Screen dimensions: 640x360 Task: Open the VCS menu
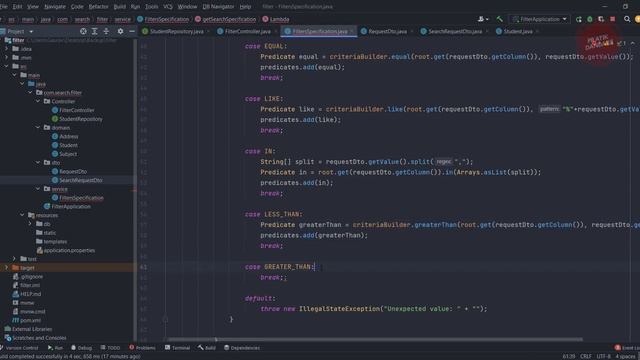tap(168, 7)
